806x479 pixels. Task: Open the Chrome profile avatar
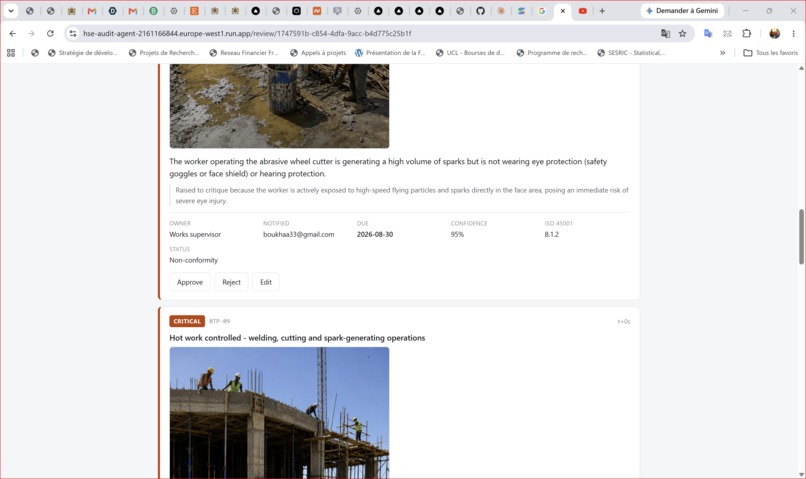click(x=774, y=33)
